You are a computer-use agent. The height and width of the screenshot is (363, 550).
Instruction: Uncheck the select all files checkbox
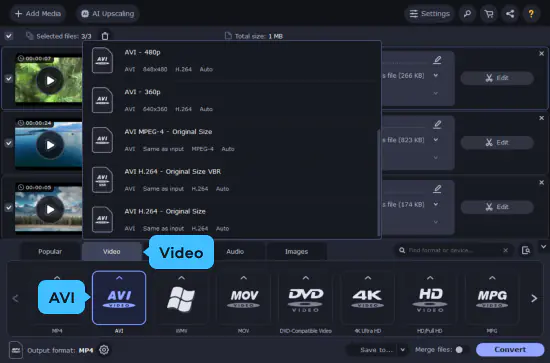point(9,36)
